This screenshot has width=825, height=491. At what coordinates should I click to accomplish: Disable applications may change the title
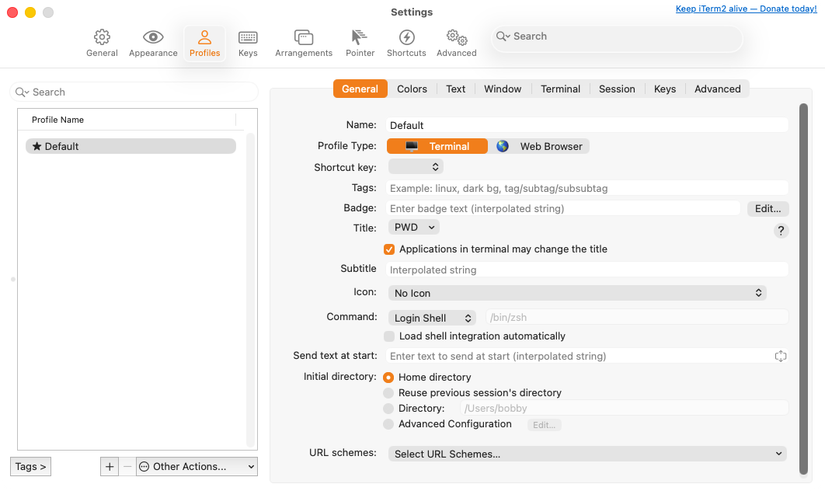pos(390,249)
